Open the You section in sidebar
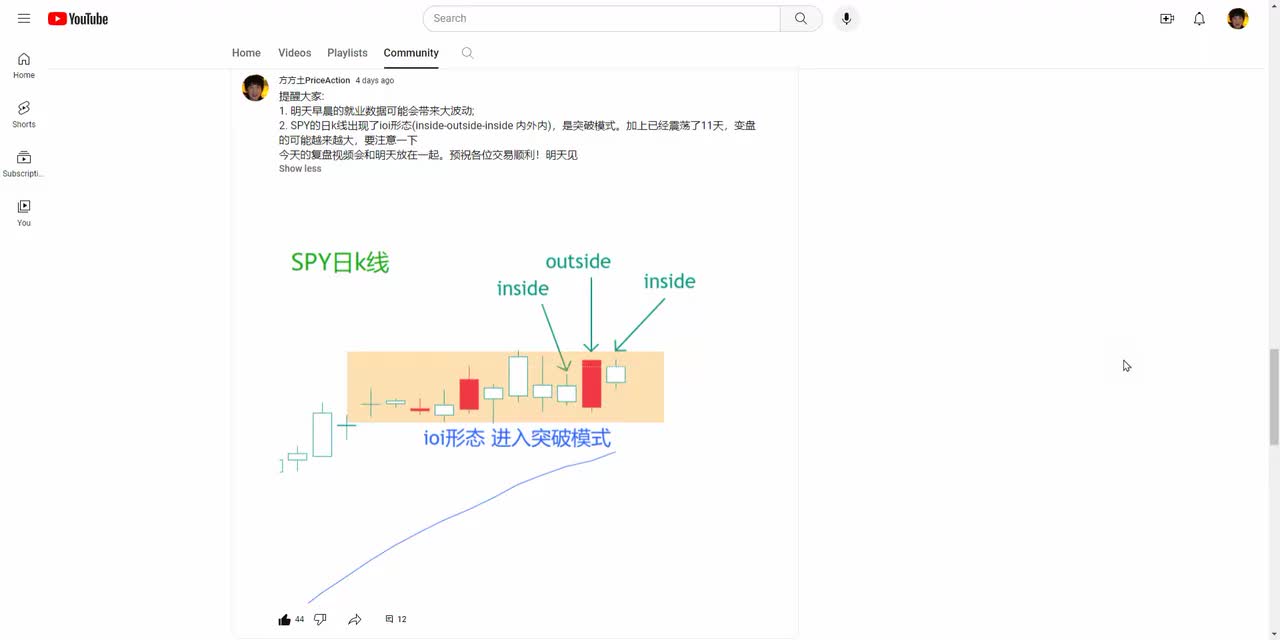Screen dimensions: 1280x640 point(24,212)
